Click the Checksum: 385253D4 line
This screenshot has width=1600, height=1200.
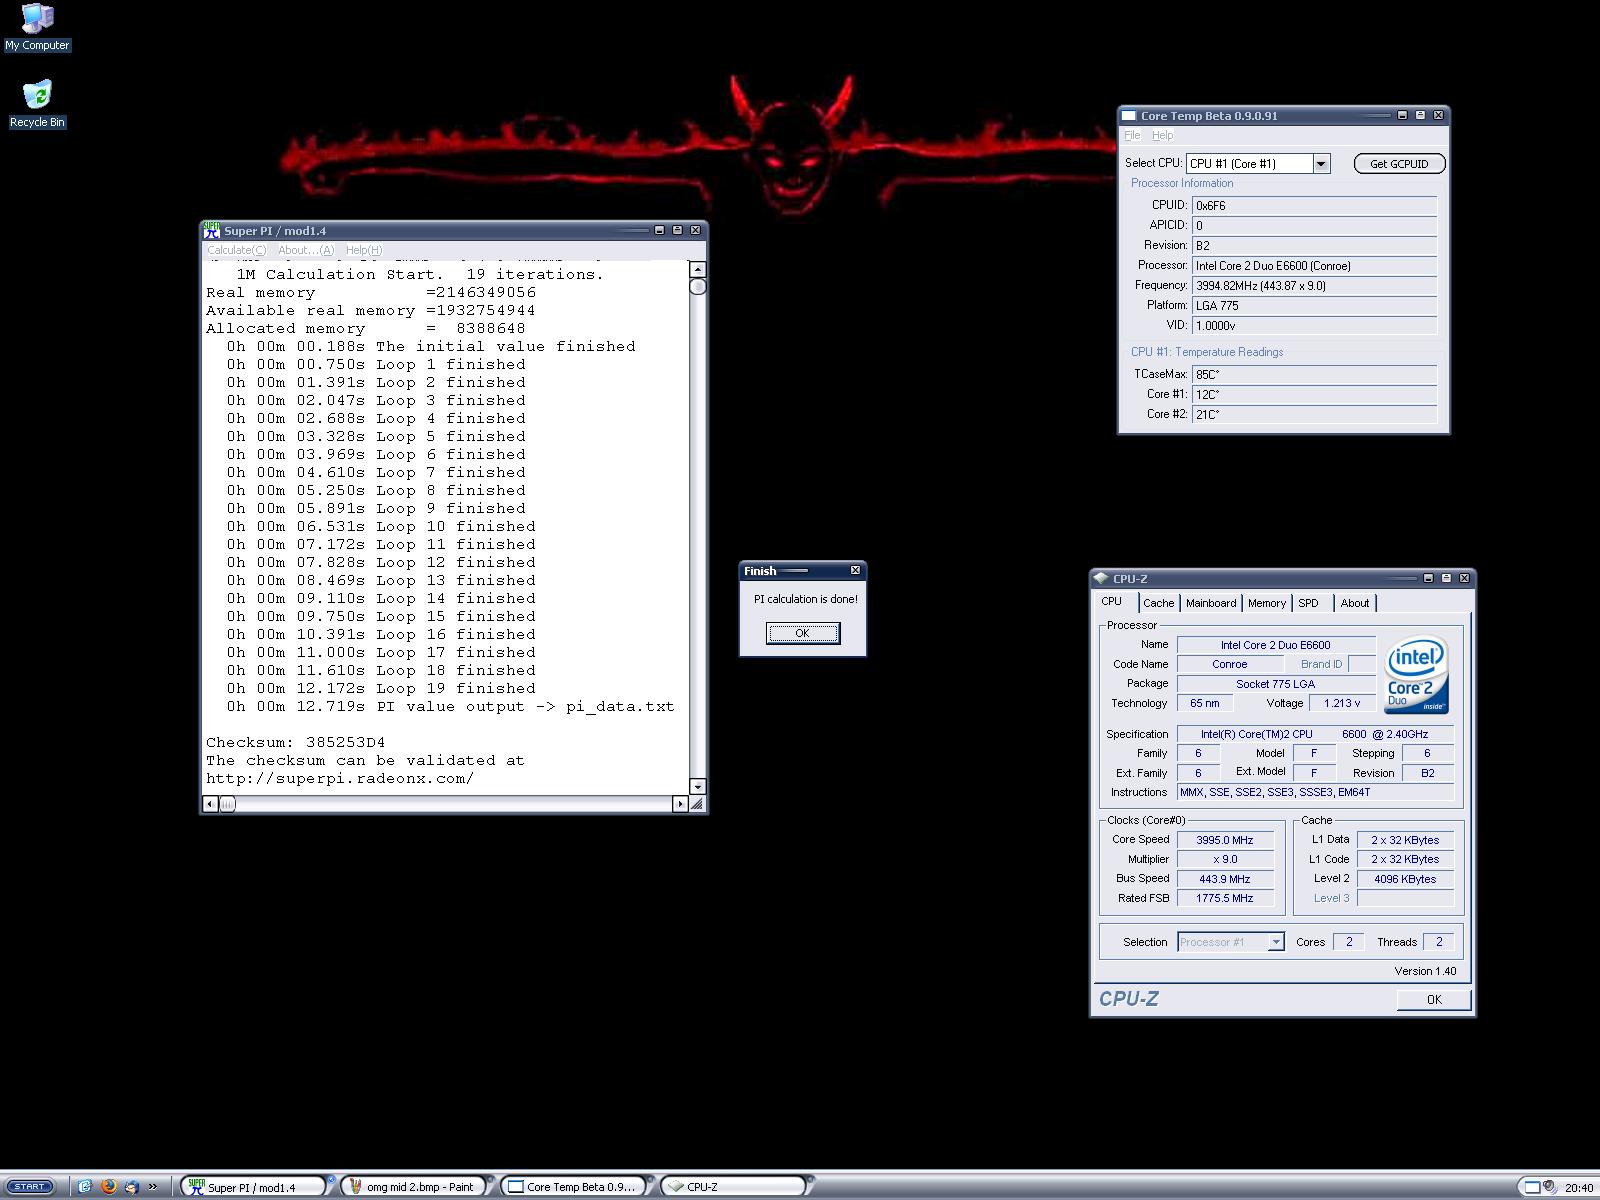tap(296, 742)
